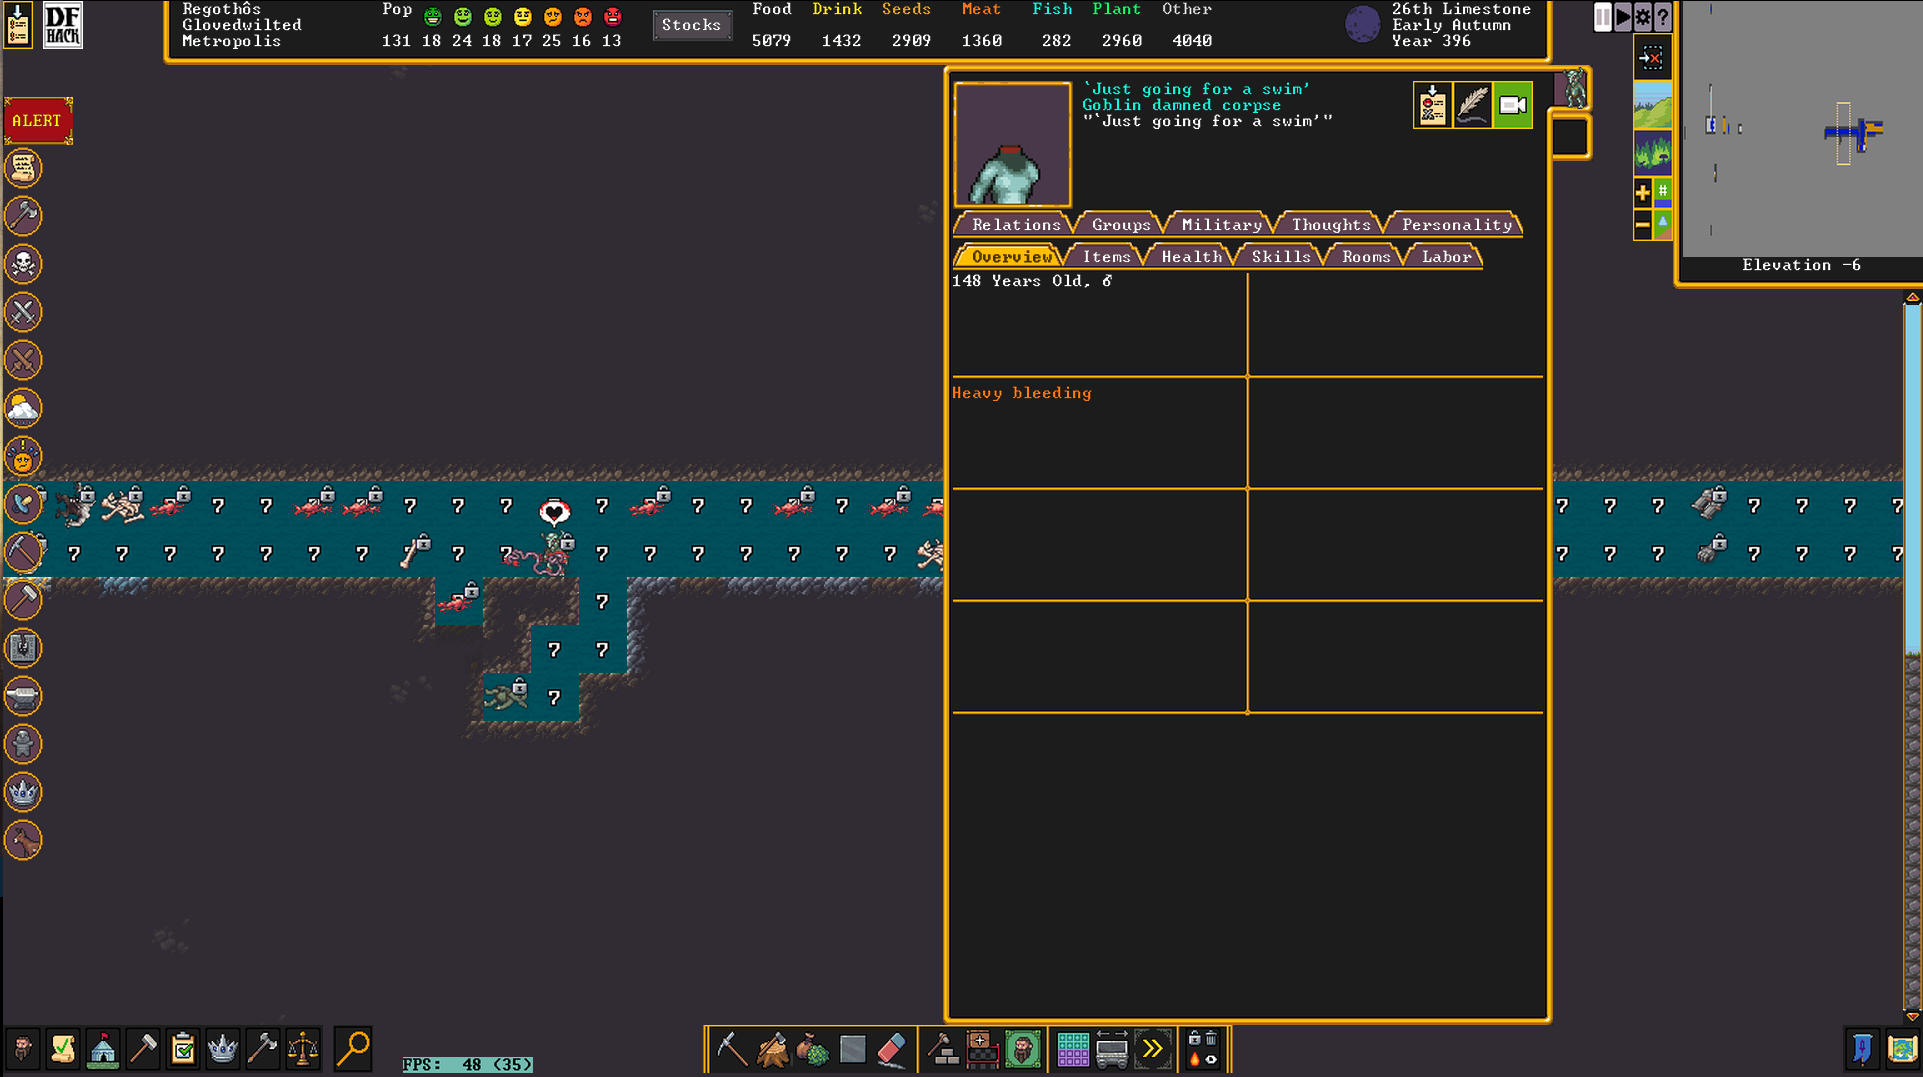Resume game with play button
This screenshot has height=1077, width=1923.
pyautogui.click(x=1622, y=17)
